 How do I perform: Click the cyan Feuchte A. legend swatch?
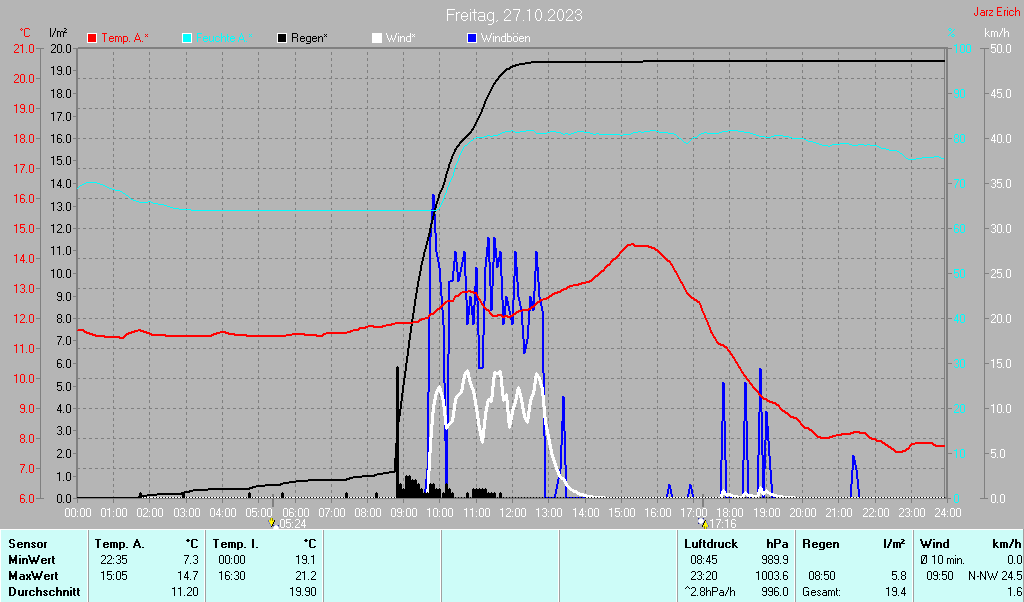187,39
